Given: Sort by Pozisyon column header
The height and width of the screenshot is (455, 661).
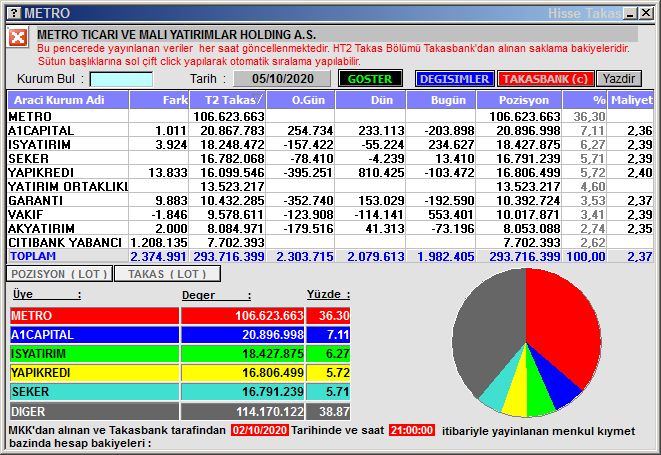Looking at the screenshot, I should [x=519, y=100].
